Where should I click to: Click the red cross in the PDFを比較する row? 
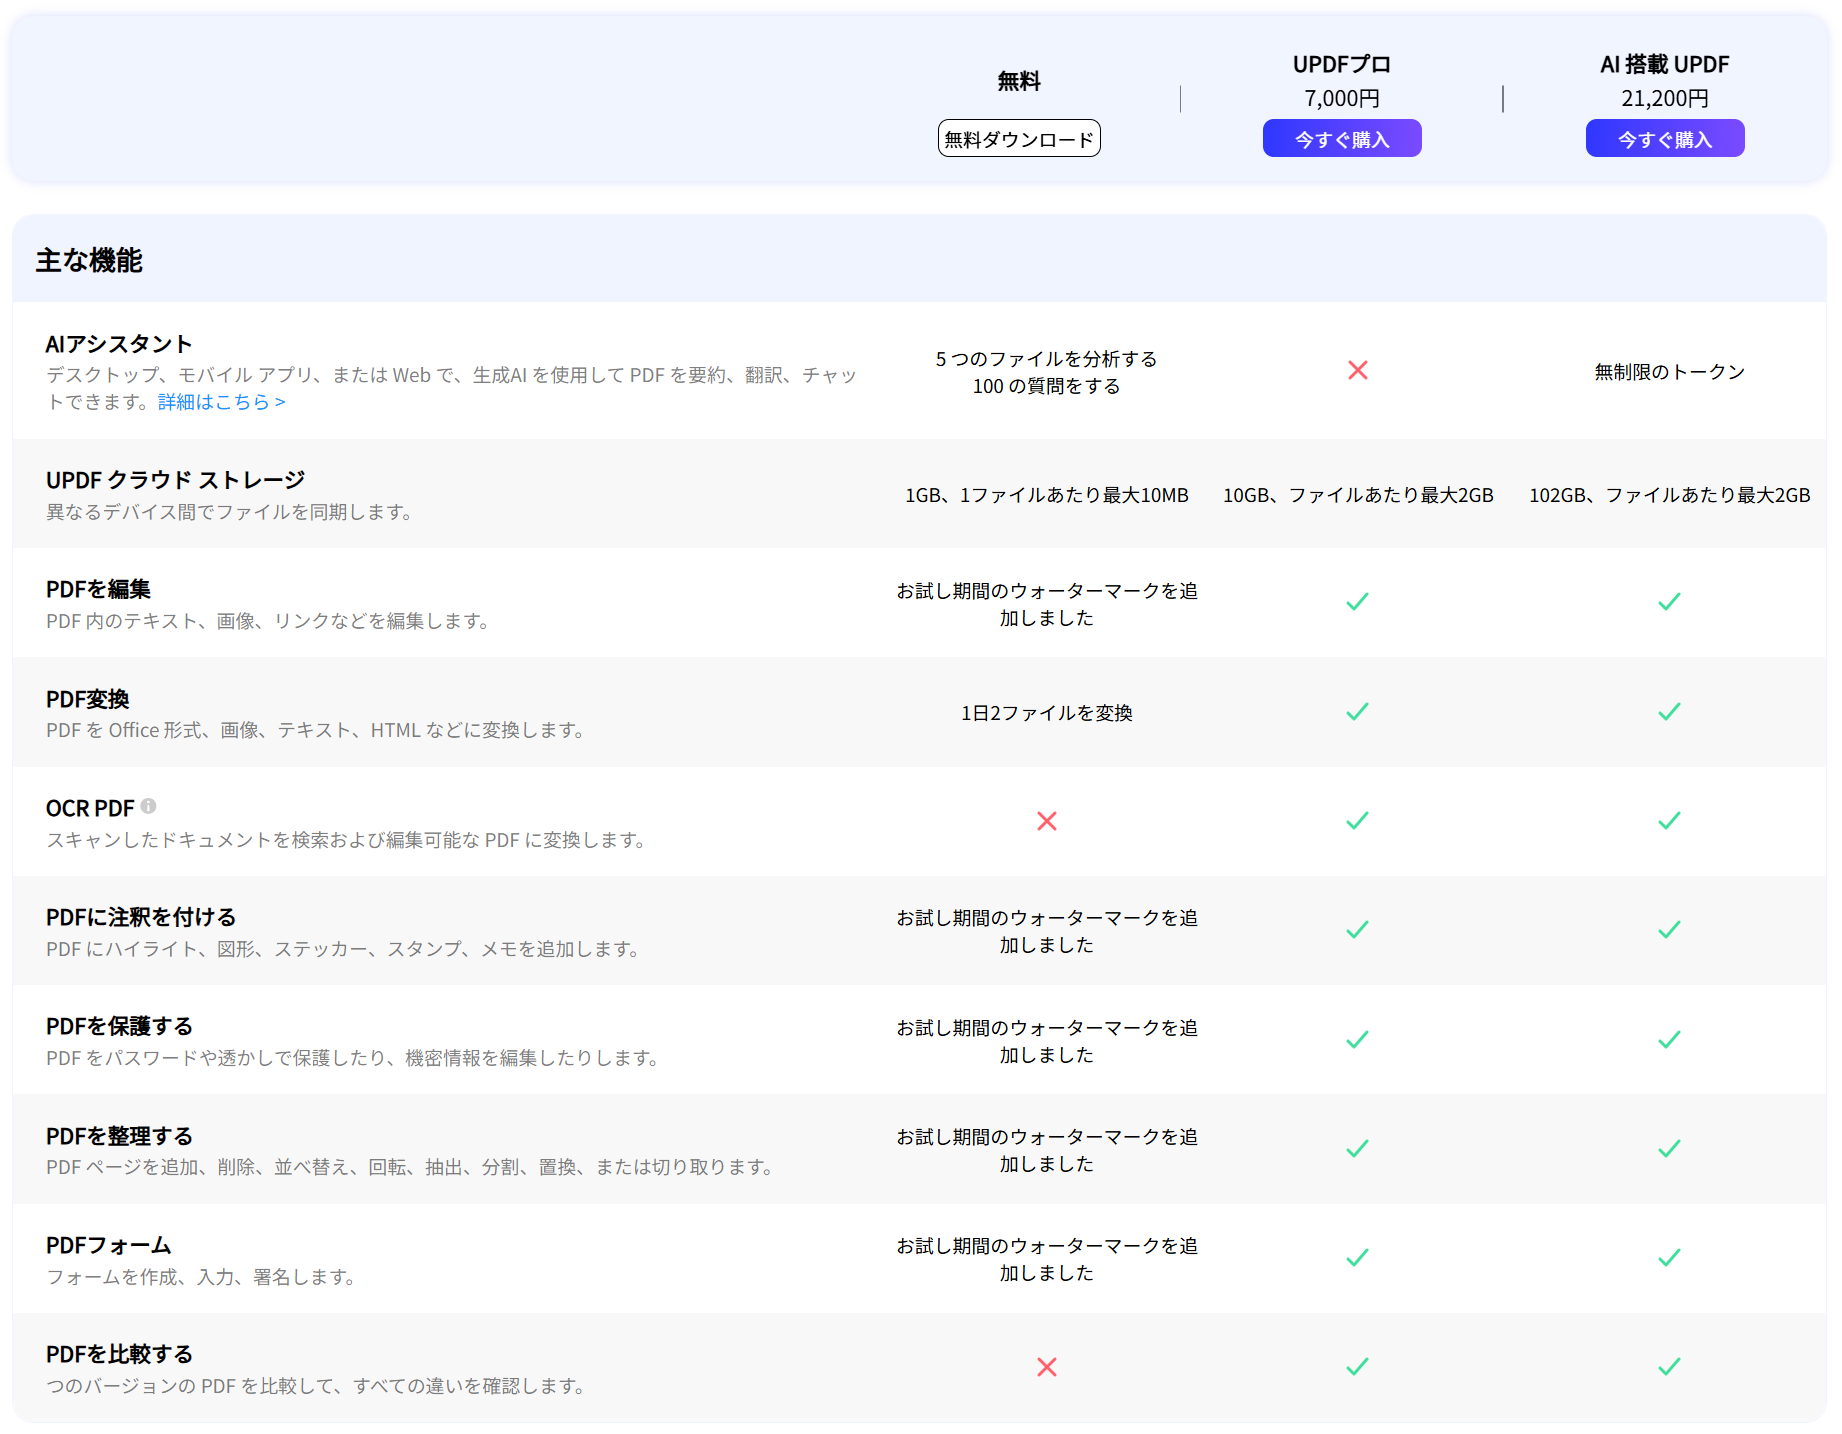[1047, 1367]
